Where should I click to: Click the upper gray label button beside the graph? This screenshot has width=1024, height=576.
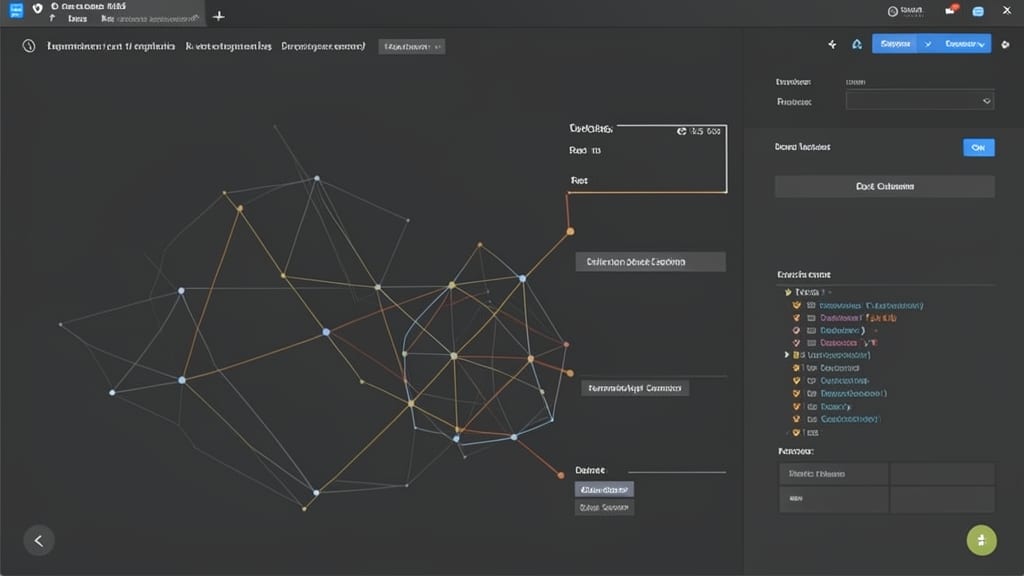(650, 262)
